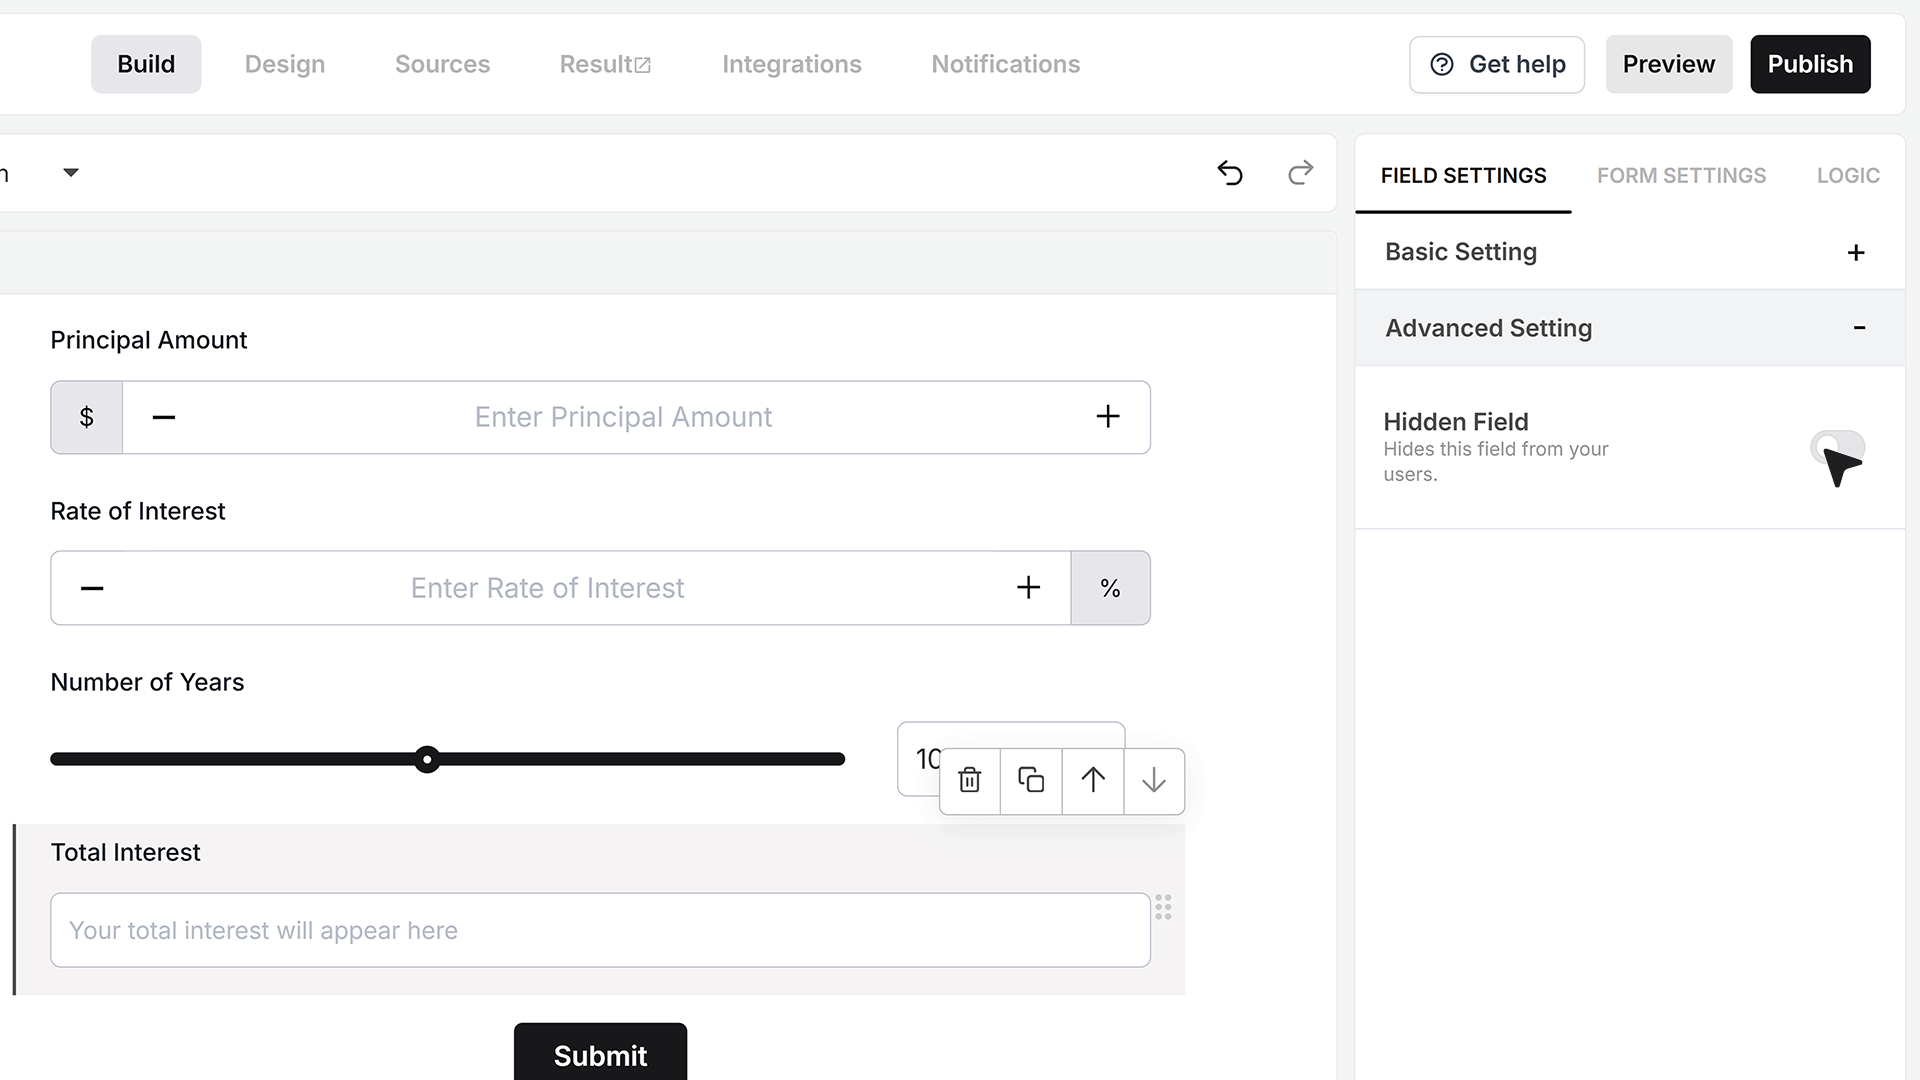Go to the Notifications tab
The height and width of the screenshot is (1080, 1920).
point(1006,64)
